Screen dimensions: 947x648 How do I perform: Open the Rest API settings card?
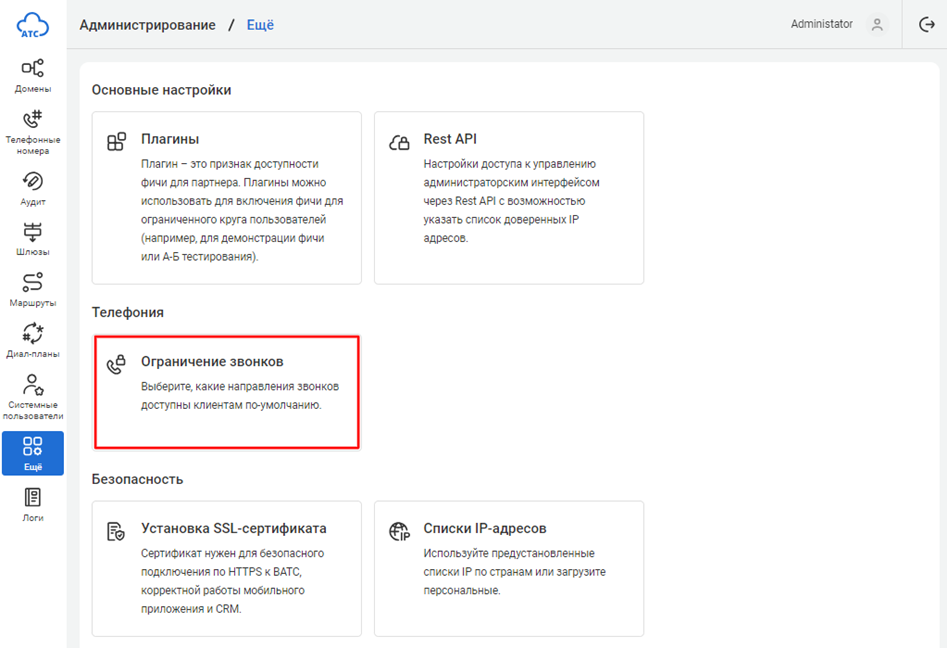point(509,197)
